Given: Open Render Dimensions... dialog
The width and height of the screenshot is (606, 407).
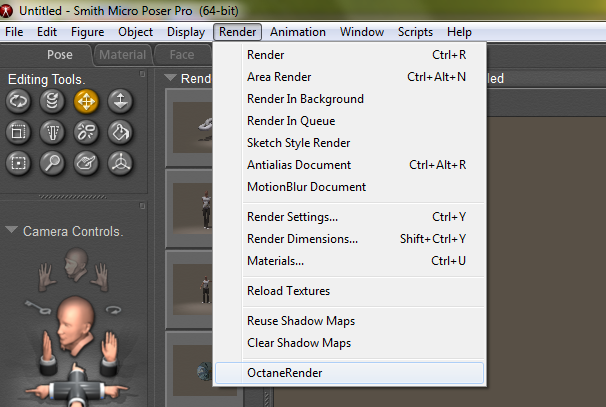Looking at the screenshot, I should pos(349,239).
